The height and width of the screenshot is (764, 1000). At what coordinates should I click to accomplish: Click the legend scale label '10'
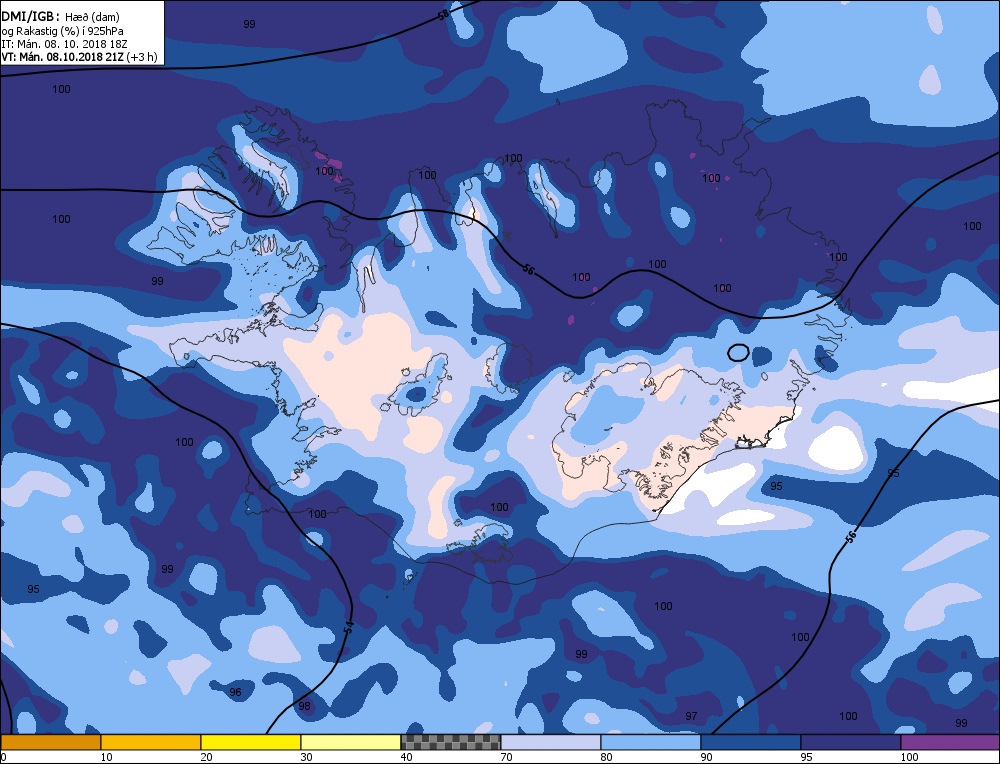click(106, 757)
